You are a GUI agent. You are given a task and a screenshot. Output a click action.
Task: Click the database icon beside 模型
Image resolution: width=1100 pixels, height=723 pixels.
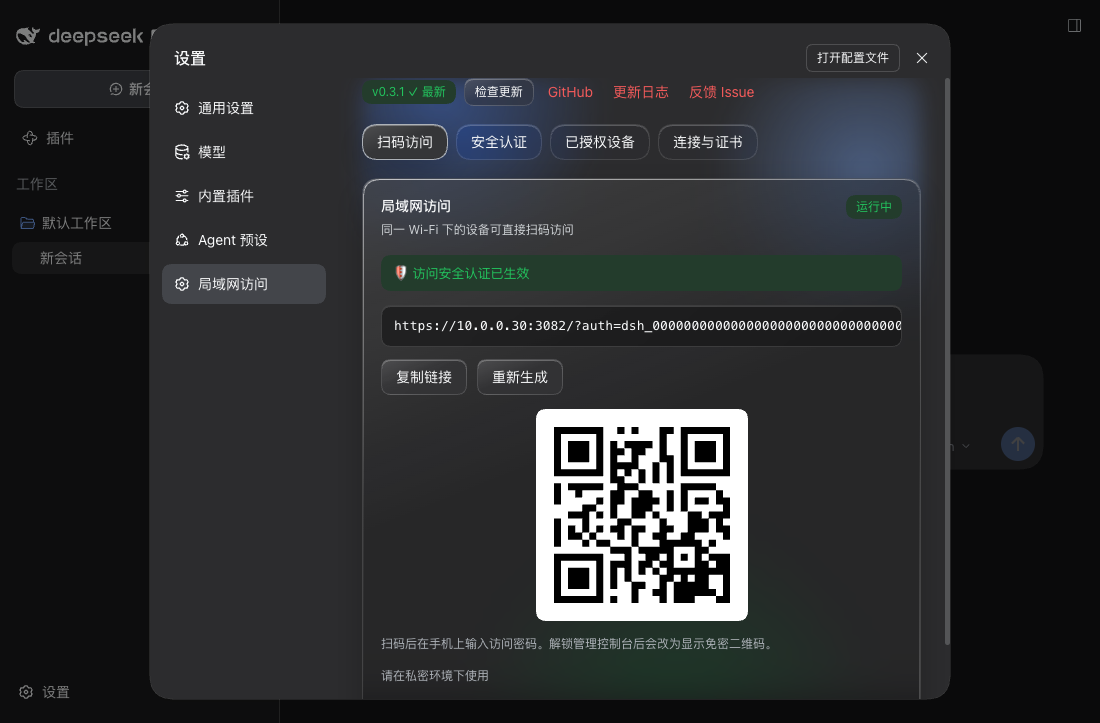click(182, 152)
